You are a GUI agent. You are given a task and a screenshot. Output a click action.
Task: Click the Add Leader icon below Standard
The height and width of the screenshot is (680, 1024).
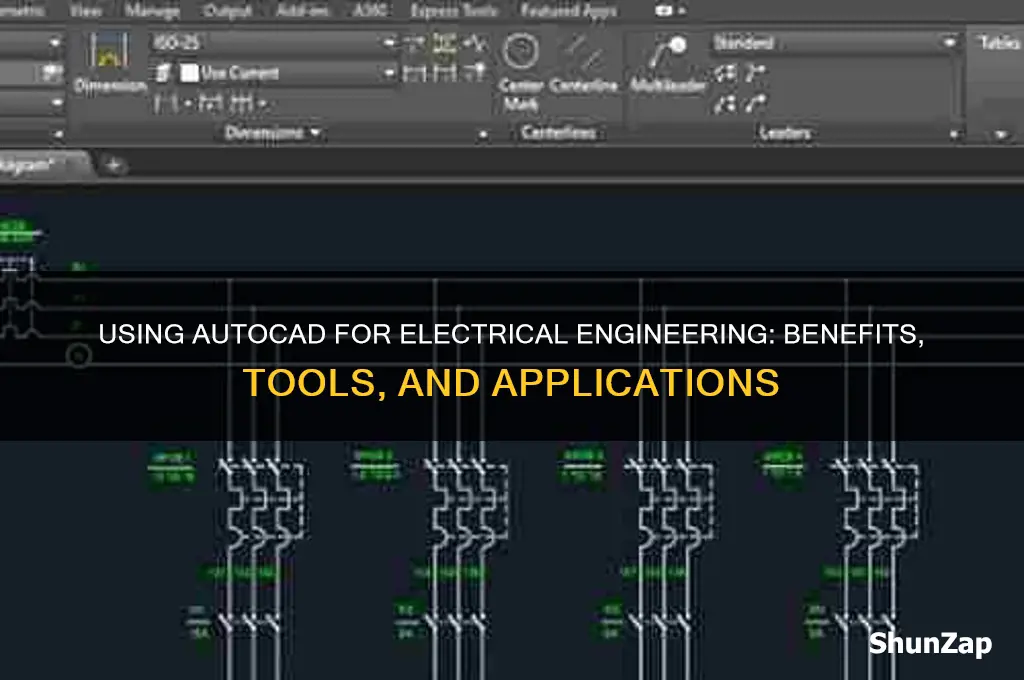pos(725,73)
